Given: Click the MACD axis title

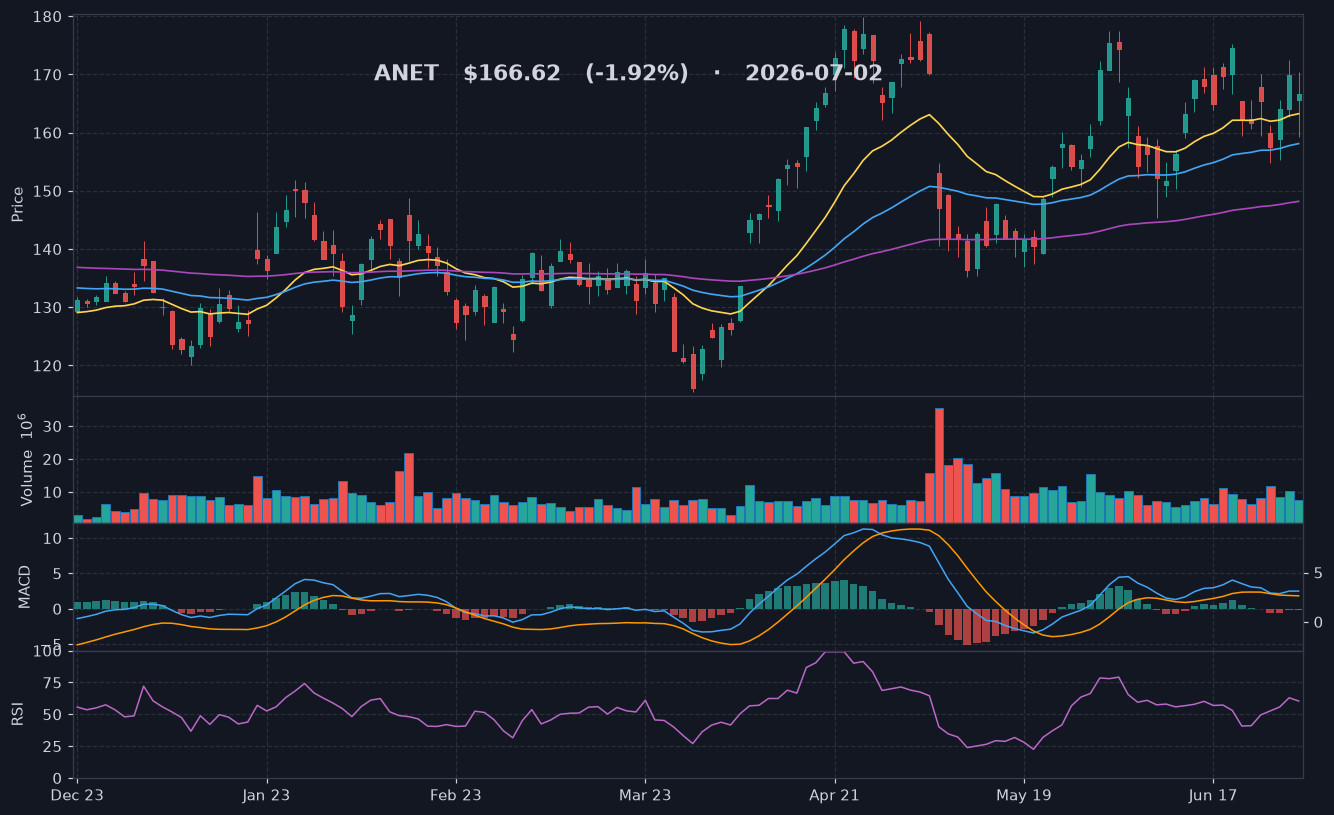Looking at the screenshot, I should click(25, 587).
